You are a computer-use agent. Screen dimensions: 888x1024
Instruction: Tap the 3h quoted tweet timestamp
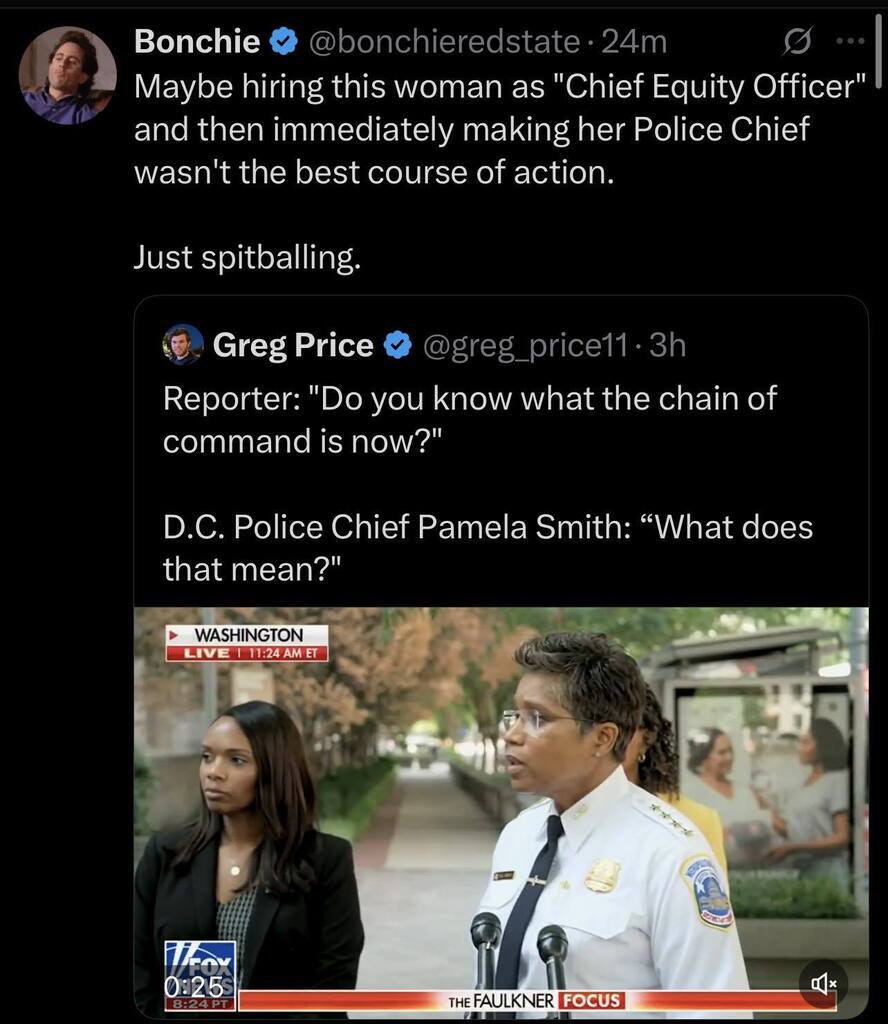click(x=667, y=346)
